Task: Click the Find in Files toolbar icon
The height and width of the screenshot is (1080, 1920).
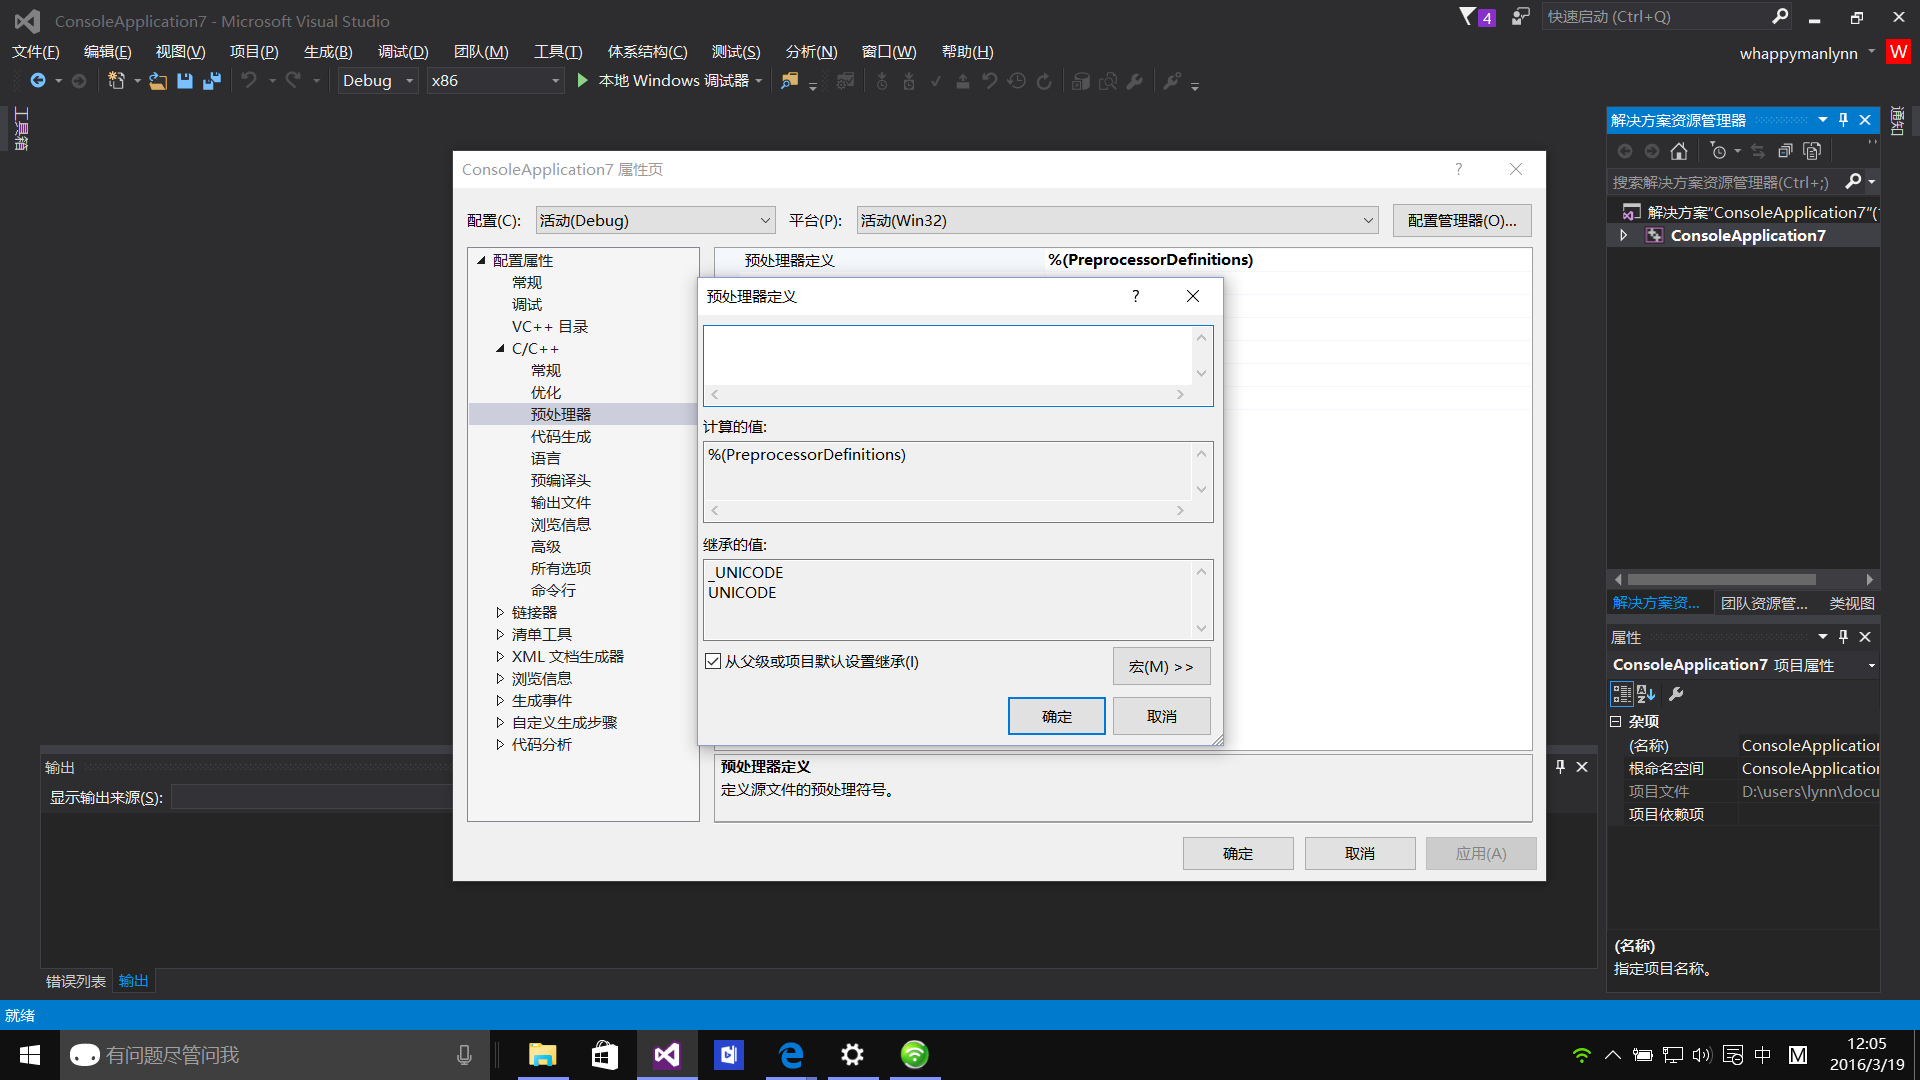Action: click(790, 81)
